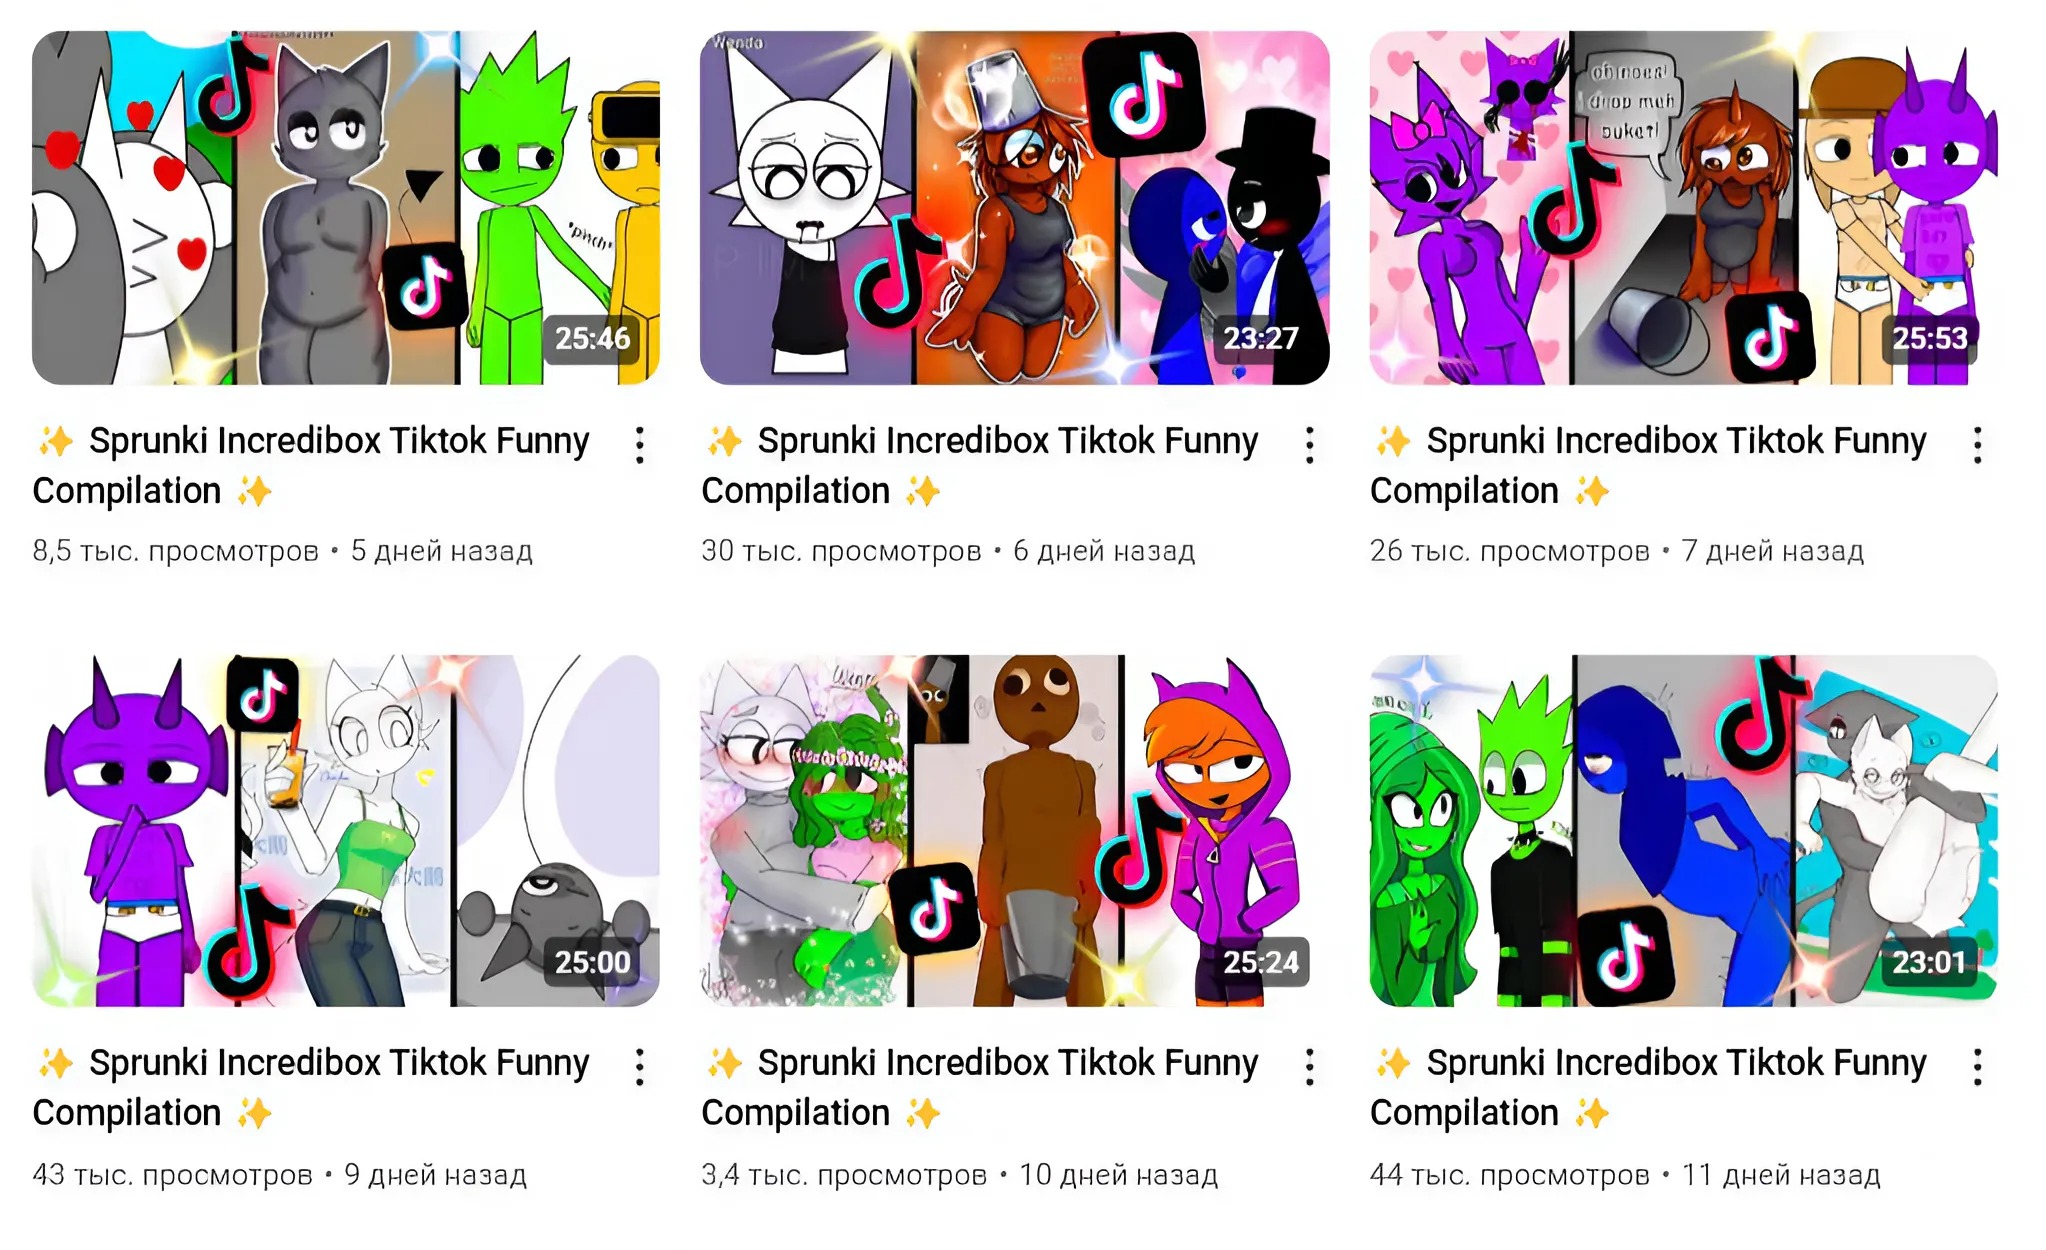Click the 23:01 duration badge
2046x1250 pixels.
[x=1929, y=962]
